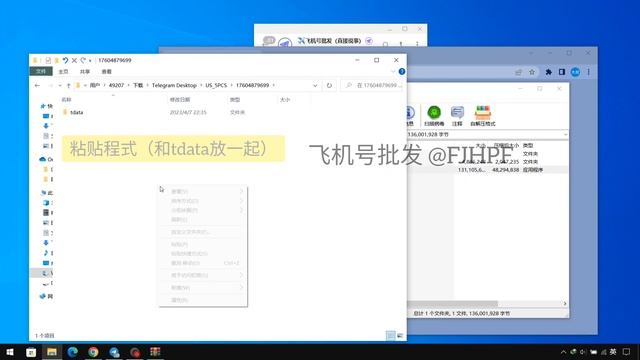This screenshot has width=640, height=360.
Task: Go up one folder level in Explorer
Action: (68, 85)
